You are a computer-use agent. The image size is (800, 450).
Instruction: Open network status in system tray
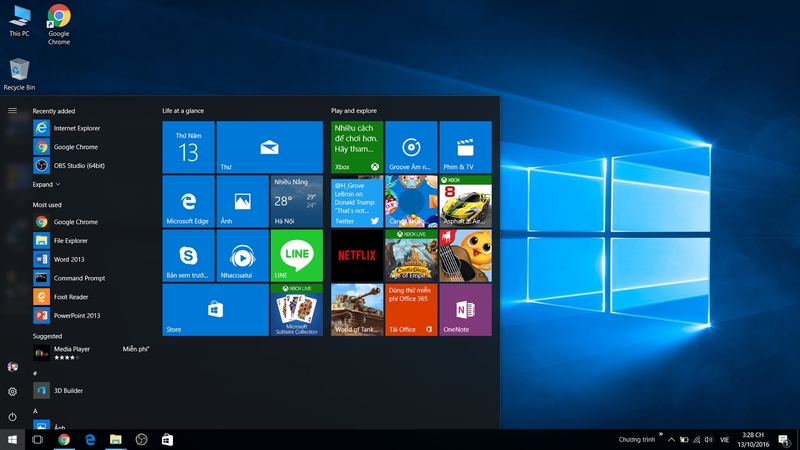pos(696,440)
